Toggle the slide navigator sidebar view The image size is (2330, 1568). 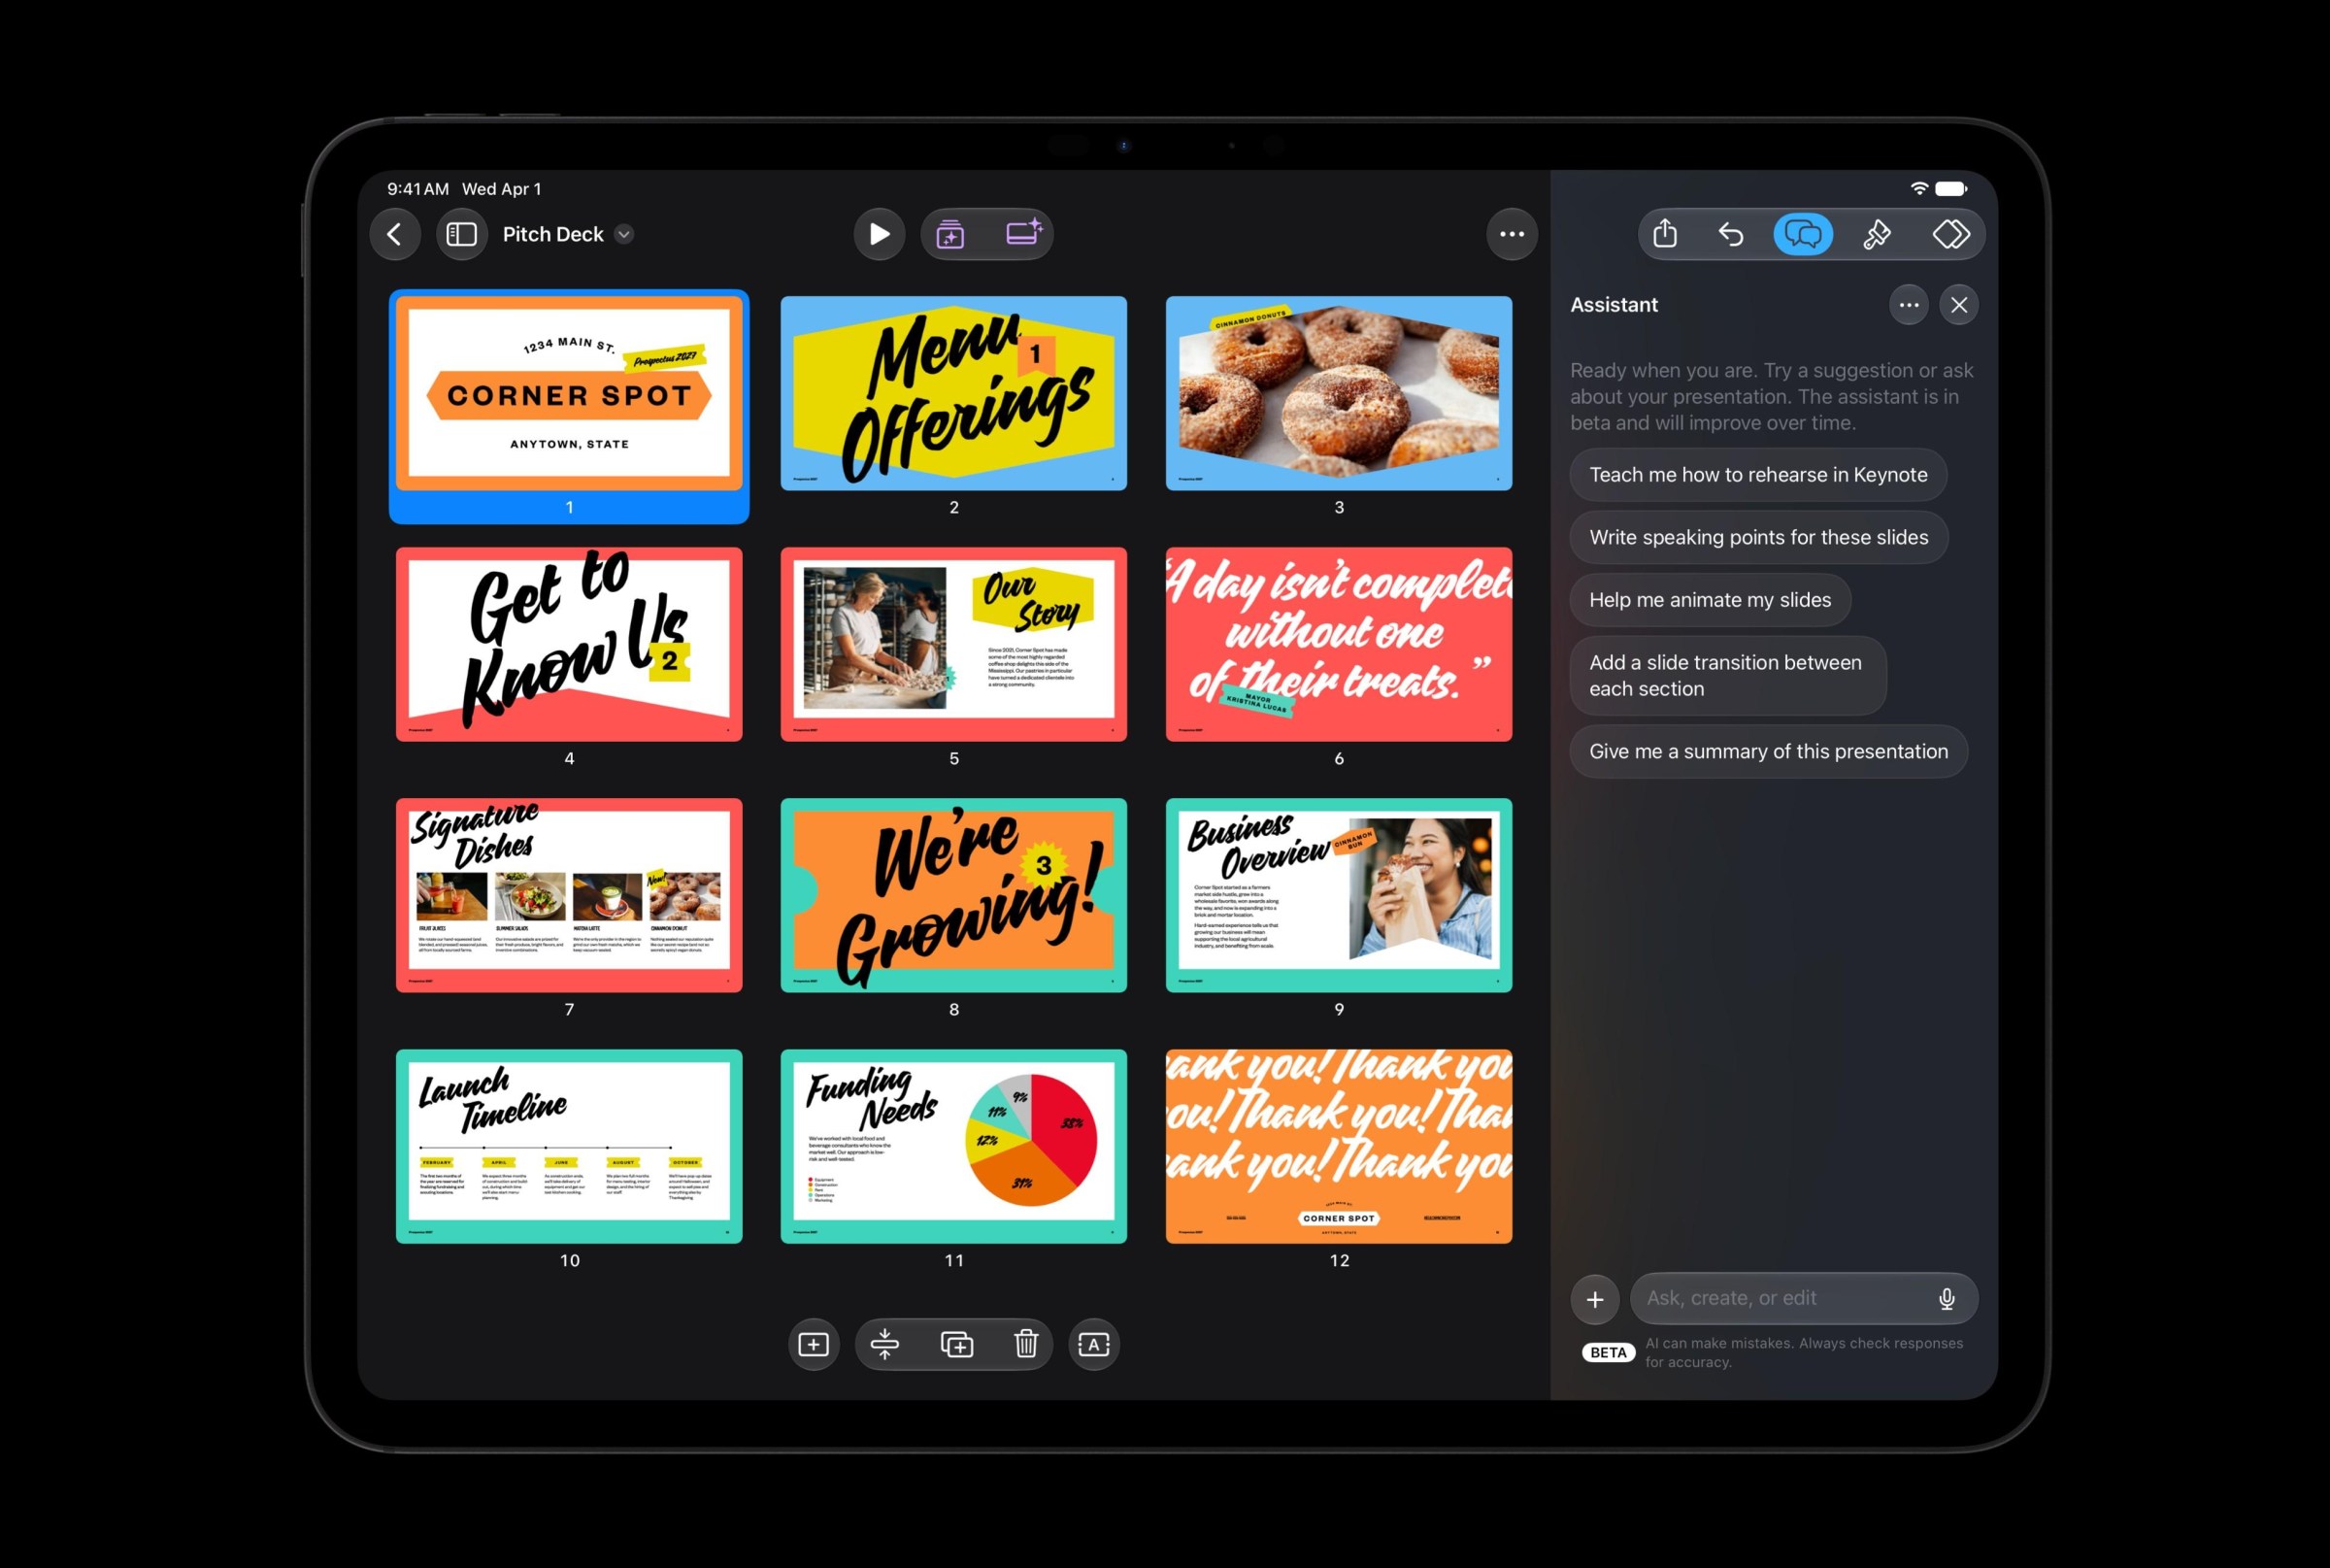tap(461, 234)
